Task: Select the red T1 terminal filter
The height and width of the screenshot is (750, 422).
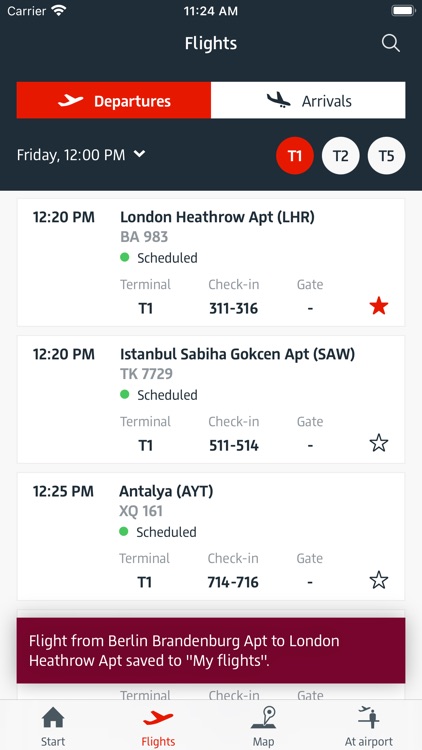Action: (x=295, y=156)
